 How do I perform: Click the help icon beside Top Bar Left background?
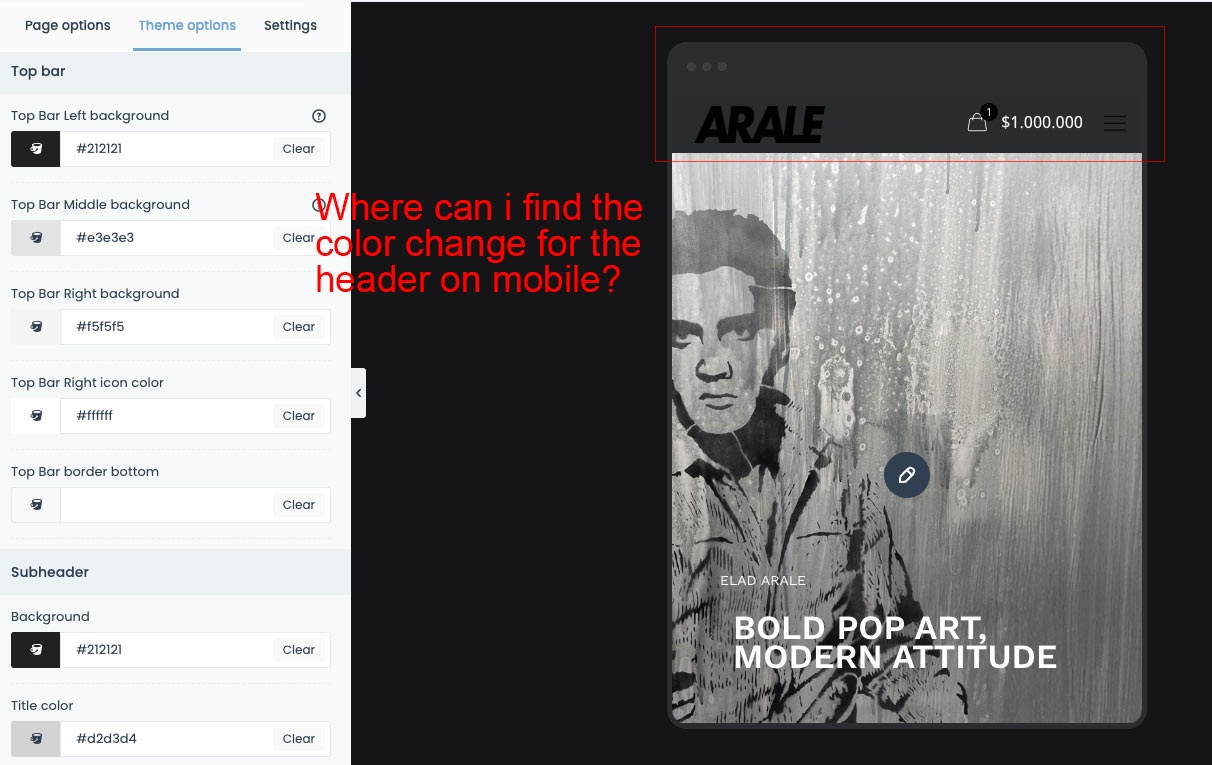(x=319, y=116)
